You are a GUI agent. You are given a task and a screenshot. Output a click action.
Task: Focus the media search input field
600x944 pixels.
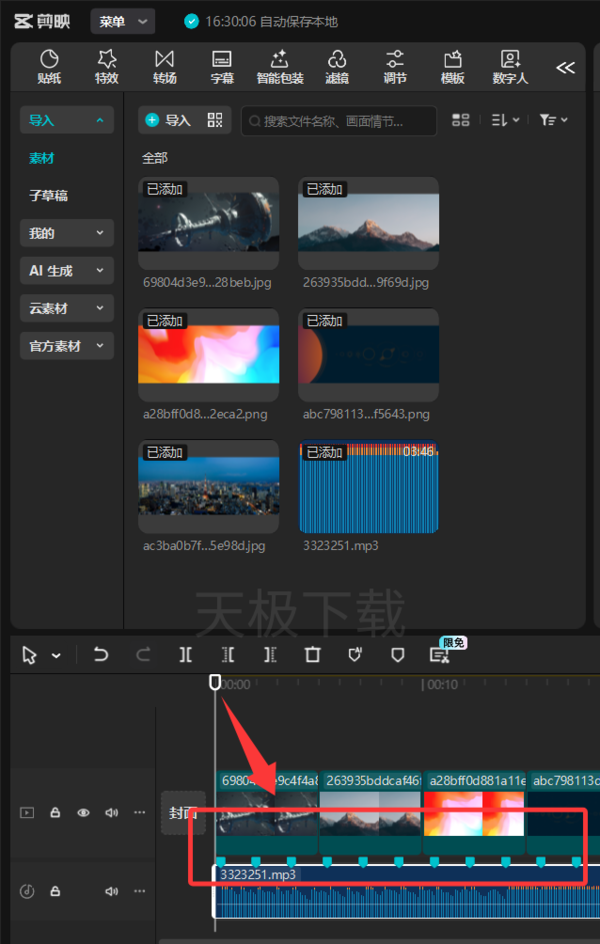pyautogui.click(x=339, y=121)
